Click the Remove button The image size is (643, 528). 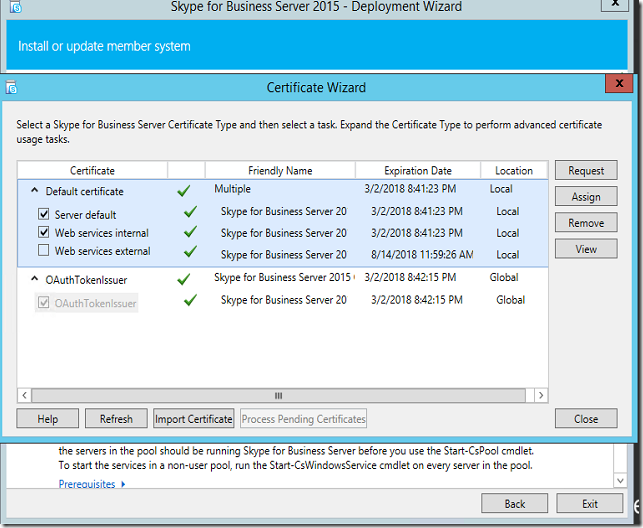[586, 223]
